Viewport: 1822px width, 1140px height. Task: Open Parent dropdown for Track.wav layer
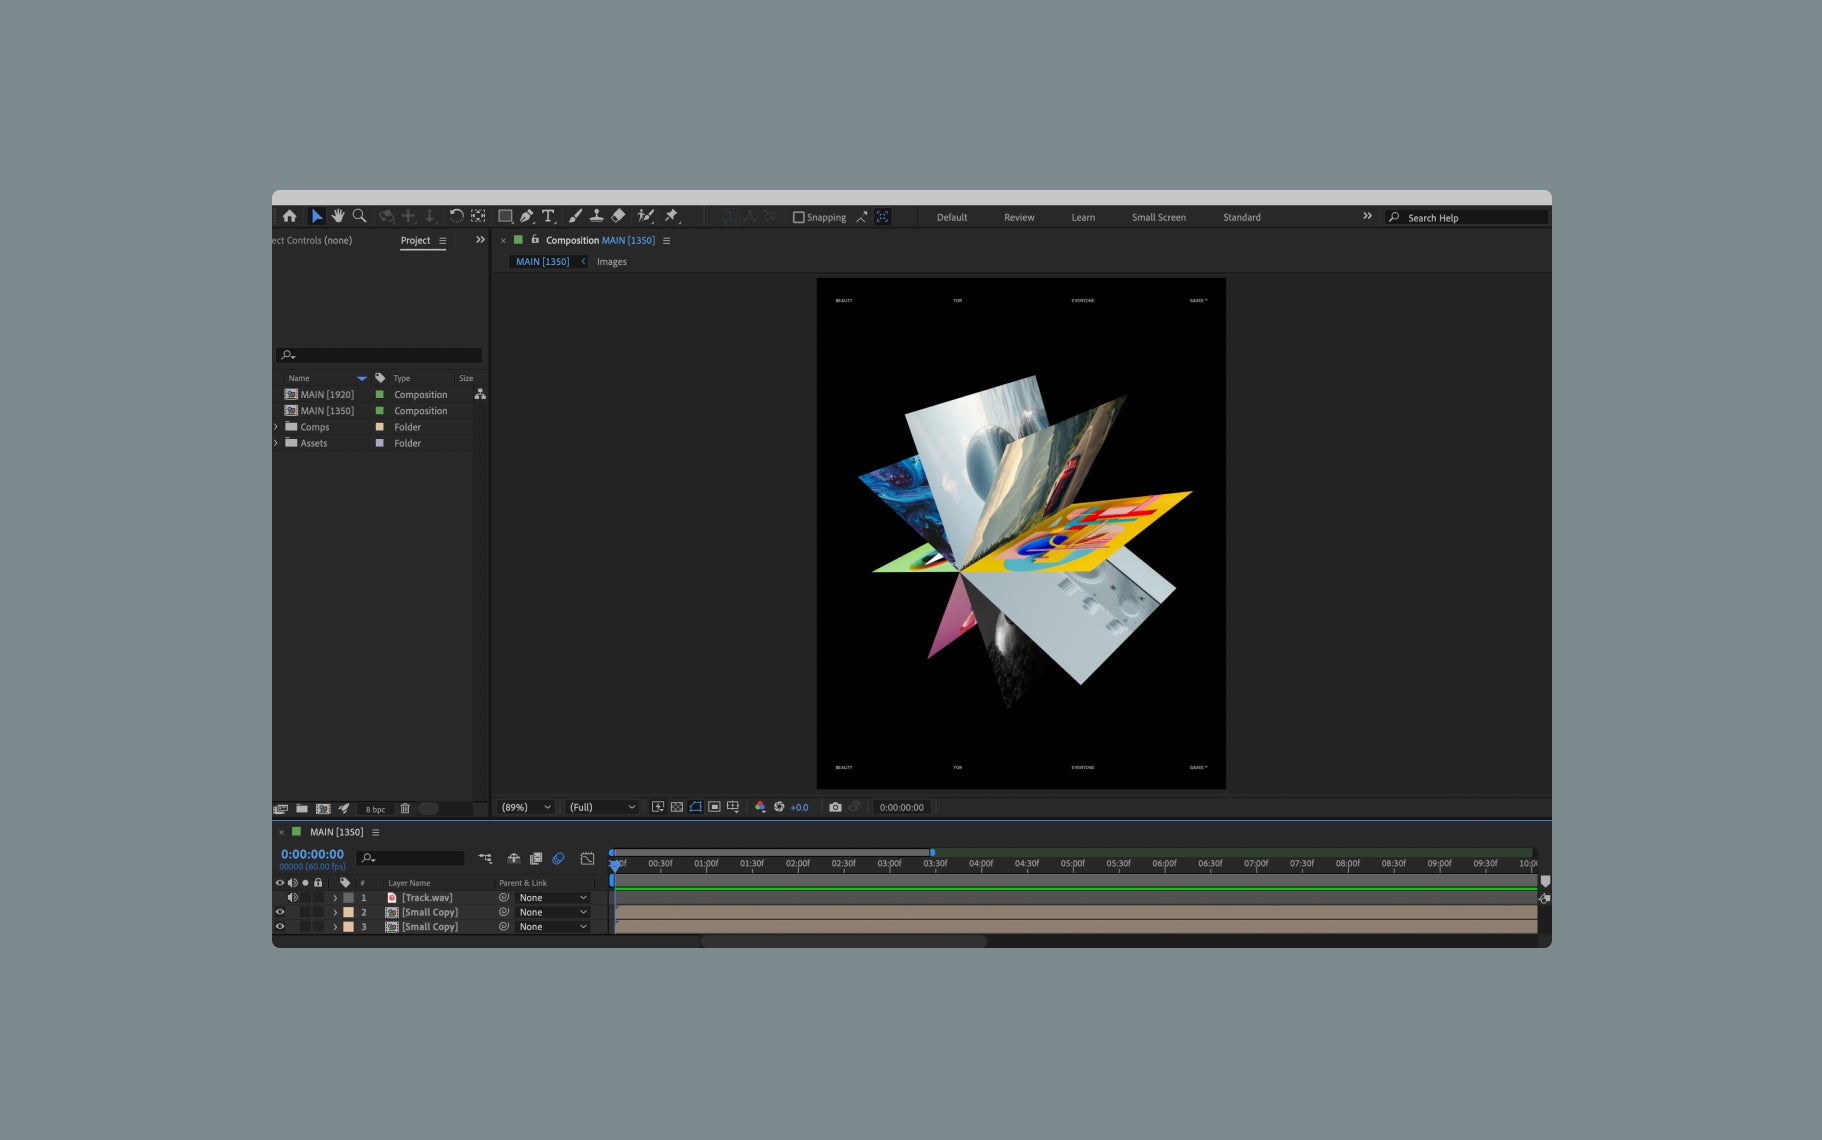click(553, 898)
